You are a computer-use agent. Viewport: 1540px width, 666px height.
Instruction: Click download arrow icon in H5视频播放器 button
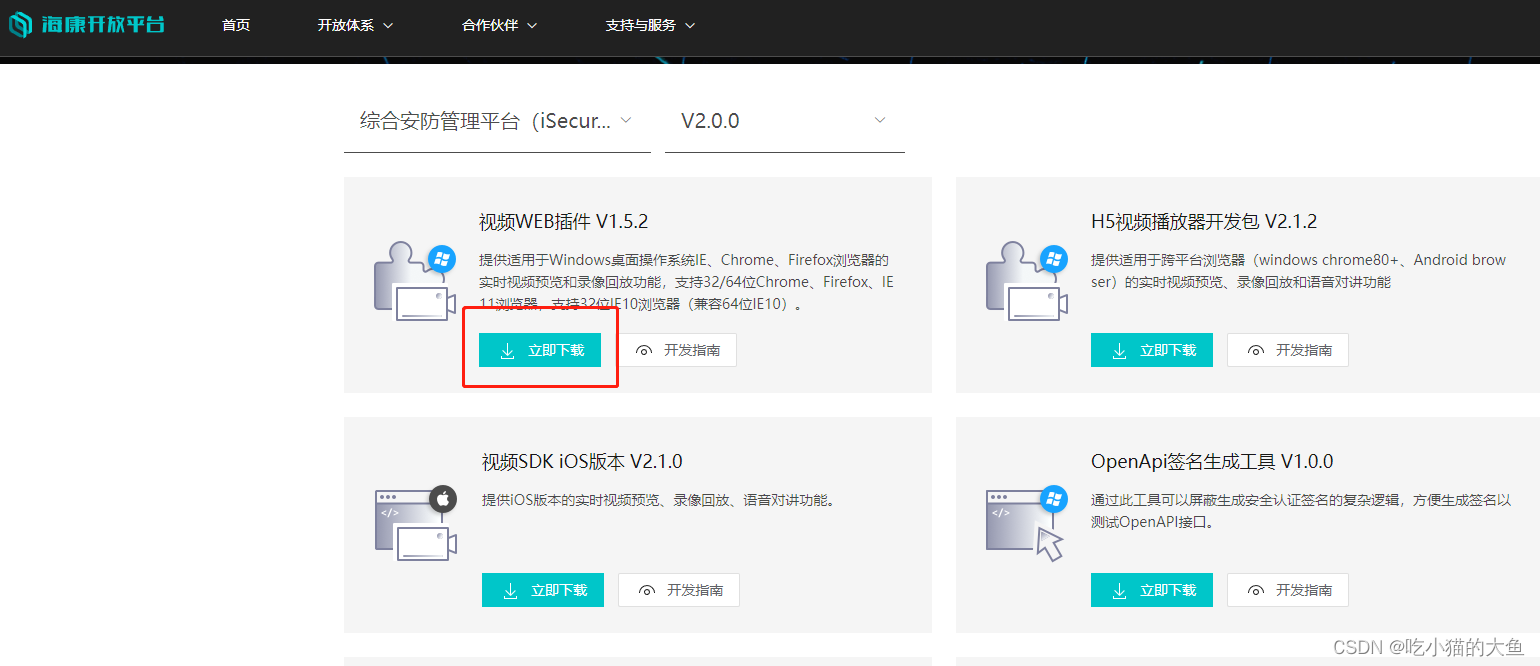pyautogui.click(x=1119, y=351)
